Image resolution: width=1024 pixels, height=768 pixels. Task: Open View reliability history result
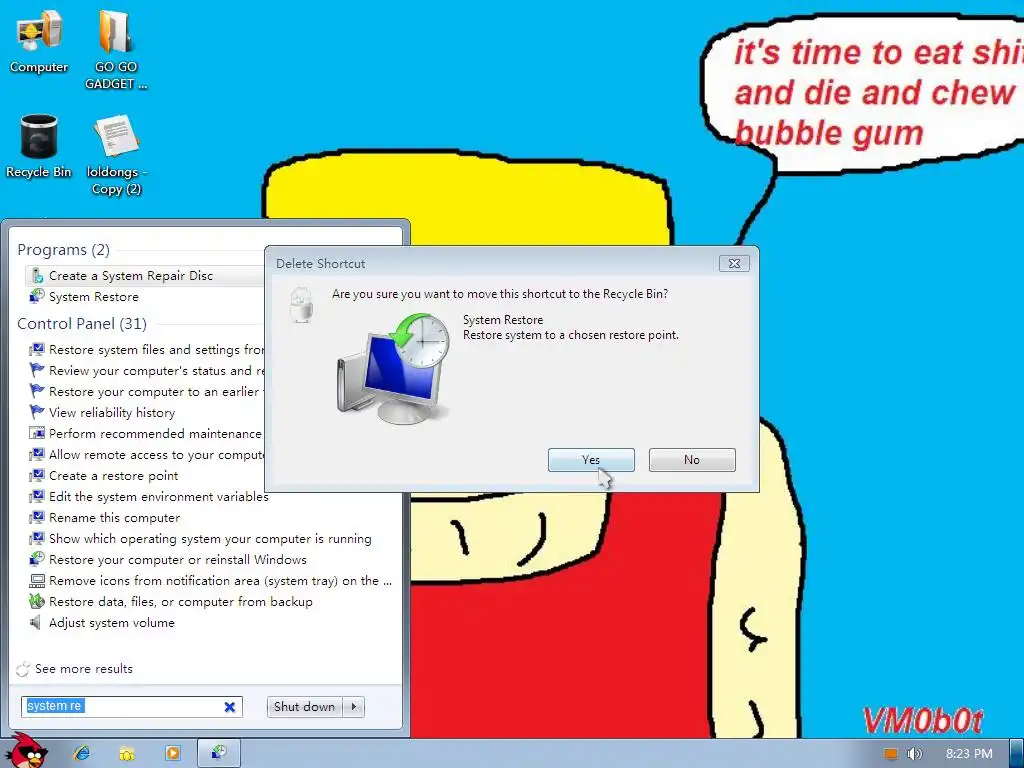click(x=112, y=413)
